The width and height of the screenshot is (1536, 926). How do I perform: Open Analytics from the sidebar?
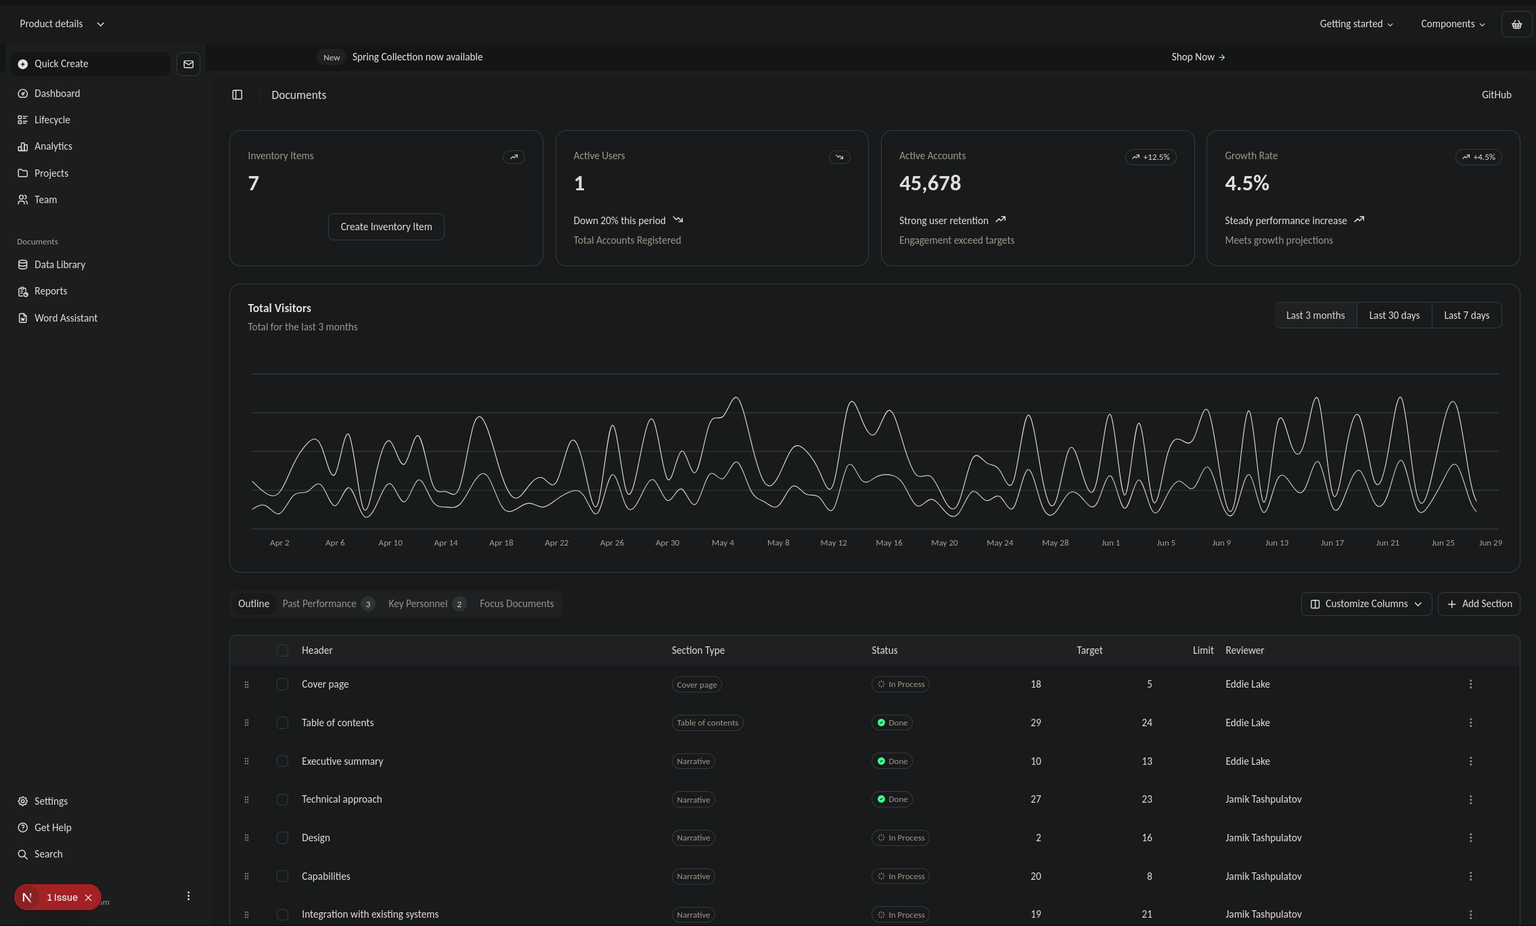(x=53, y=146)
